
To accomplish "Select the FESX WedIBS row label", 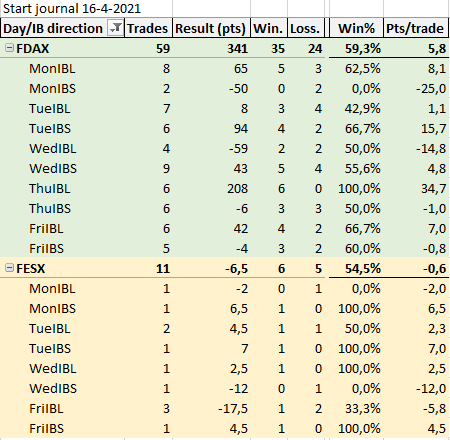I will click(53, 389).
